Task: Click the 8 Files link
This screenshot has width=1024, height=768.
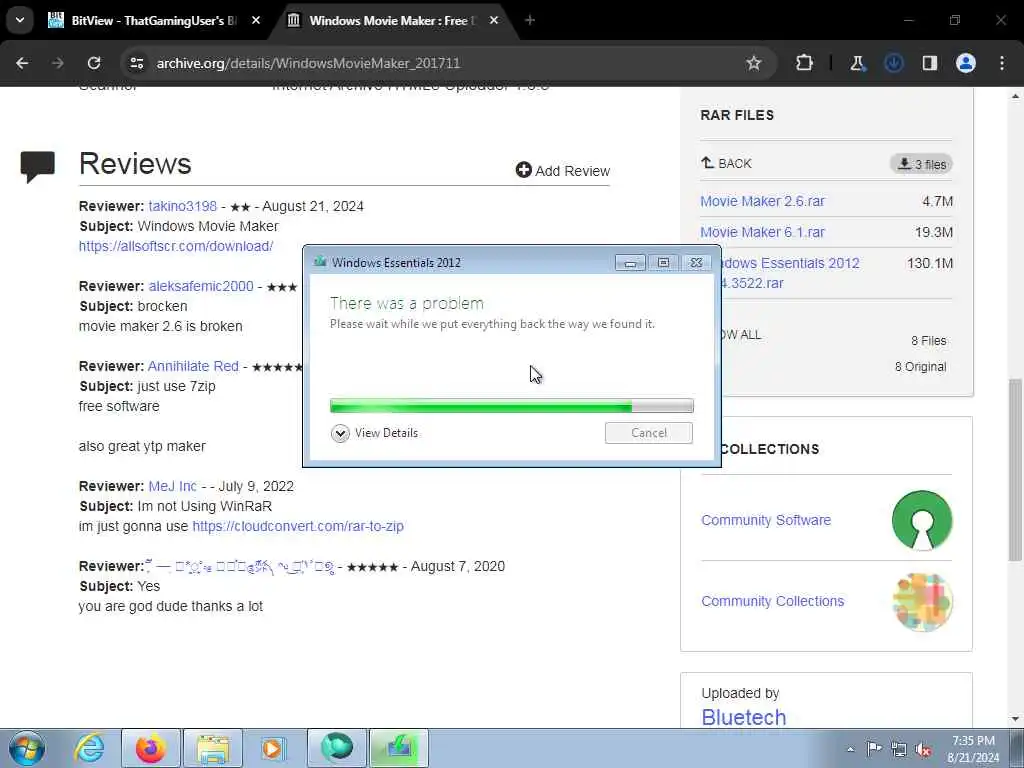Action: pyautogui.click(x=929, y=341)
